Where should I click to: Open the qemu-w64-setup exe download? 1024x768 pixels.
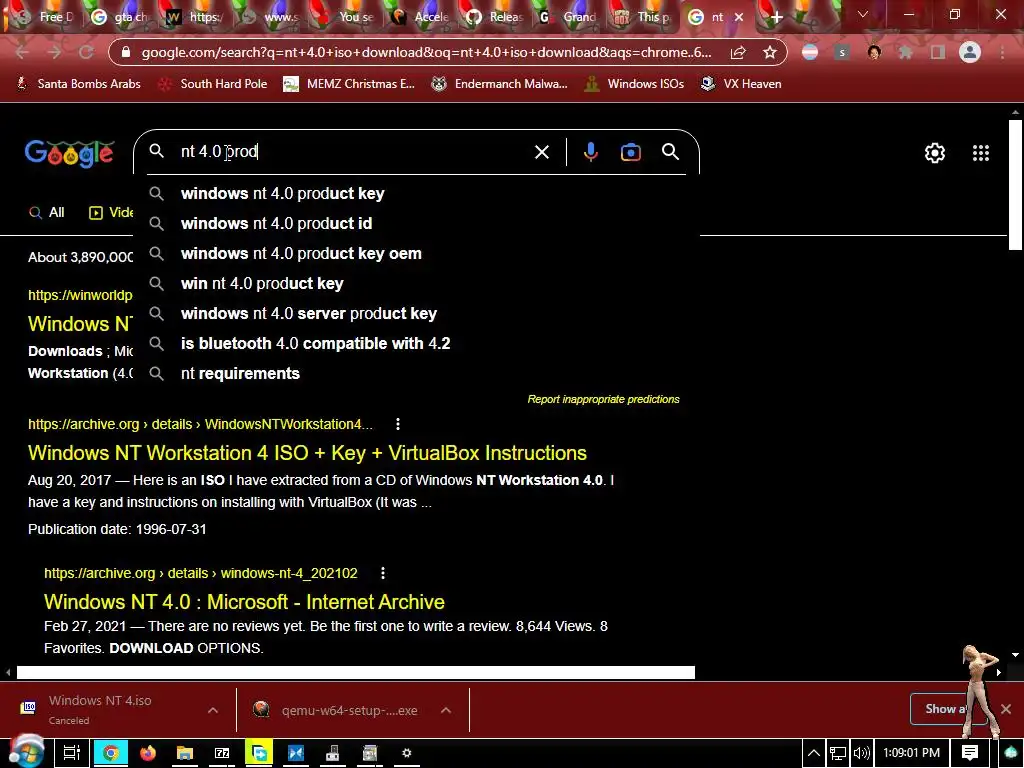(x=340, y=710)
